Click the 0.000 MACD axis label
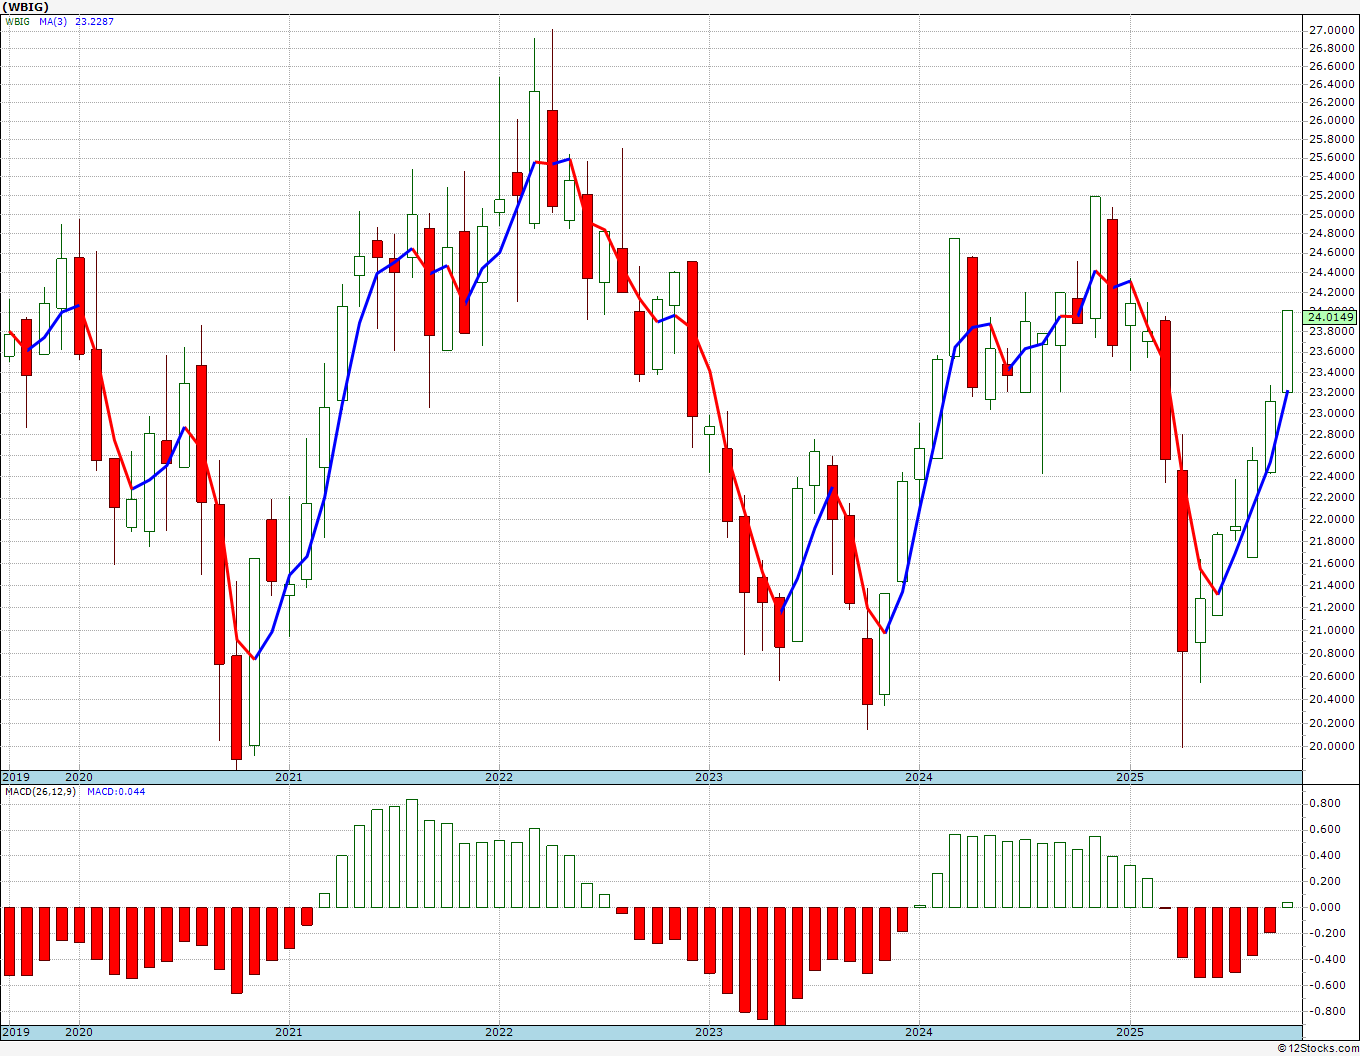 click(x=1325, y=907)
